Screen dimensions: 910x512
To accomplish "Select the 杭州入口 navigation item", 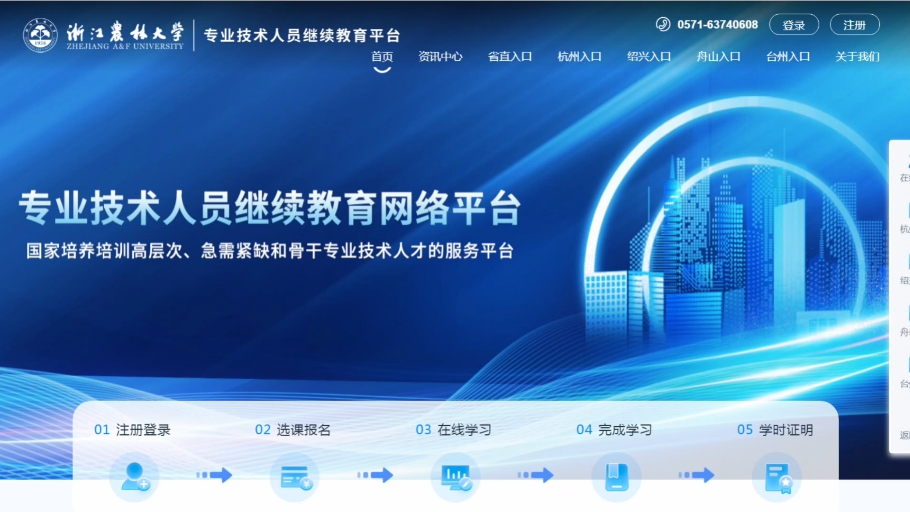I will [x=579, y=57].
